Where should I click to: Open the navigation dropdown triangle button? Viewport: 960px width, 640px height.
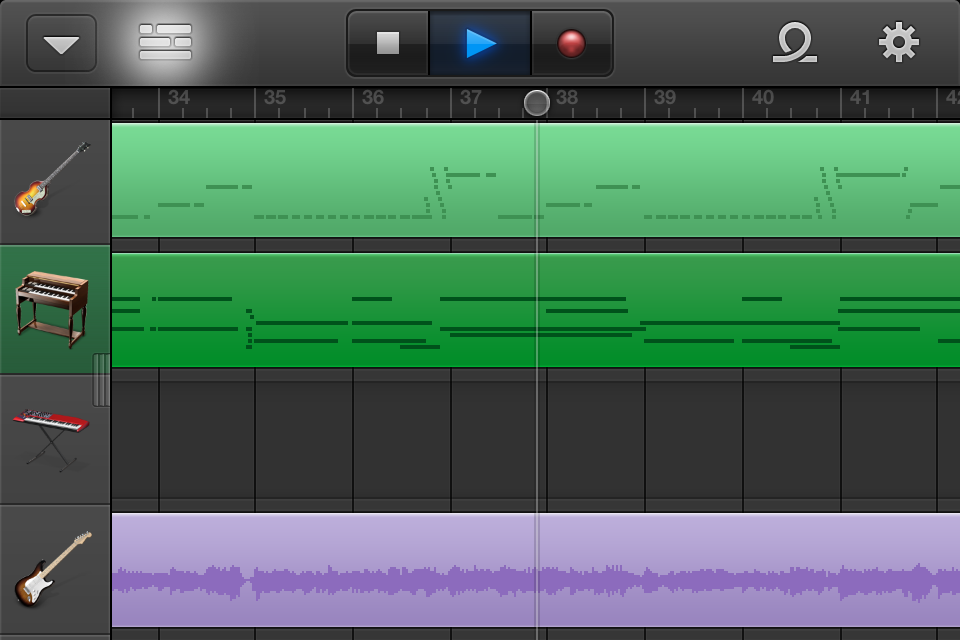[61, 43]
